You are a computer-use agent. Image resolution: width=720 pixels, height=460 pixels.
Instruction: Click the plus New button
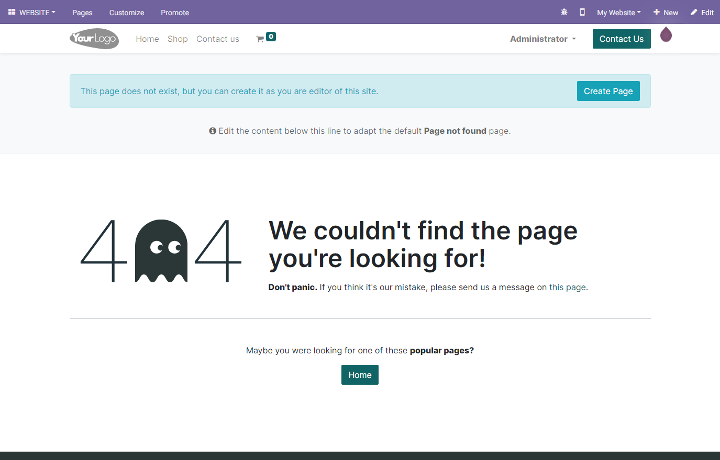click(x=666, y=12)
